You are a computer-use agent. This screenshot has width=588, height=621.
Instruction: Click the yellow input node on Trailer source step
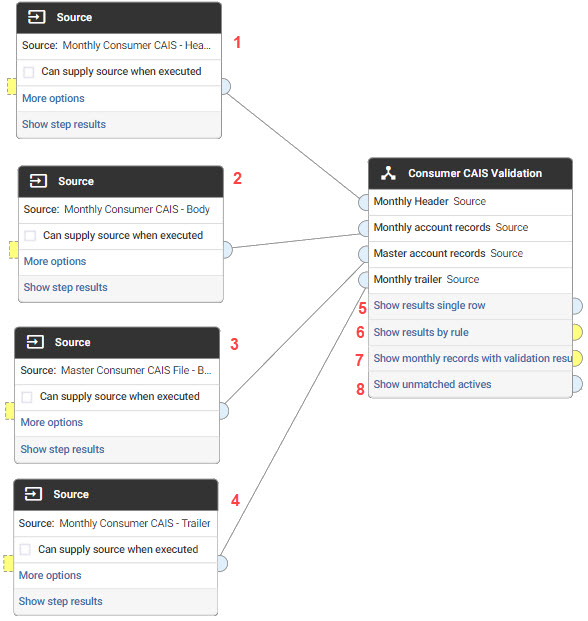pos(9,563)
